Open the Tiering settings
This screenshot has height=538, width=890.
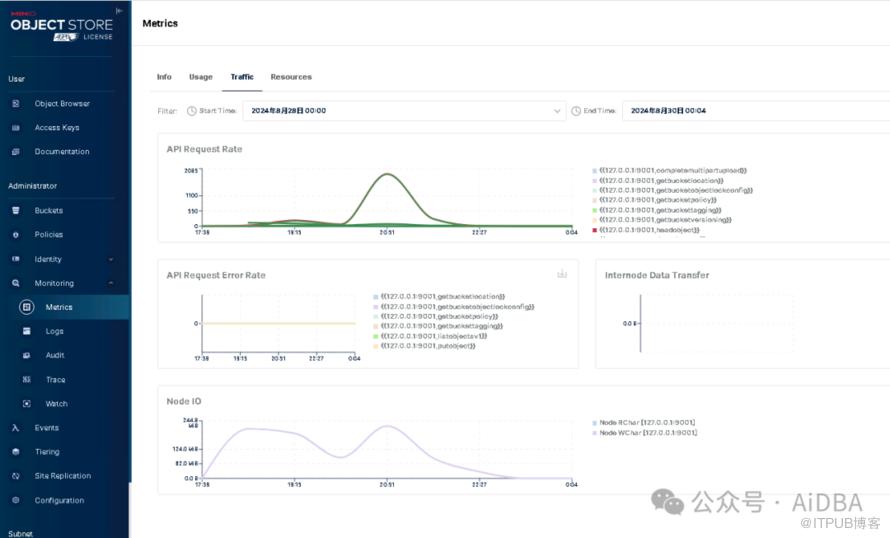[47, 452]
